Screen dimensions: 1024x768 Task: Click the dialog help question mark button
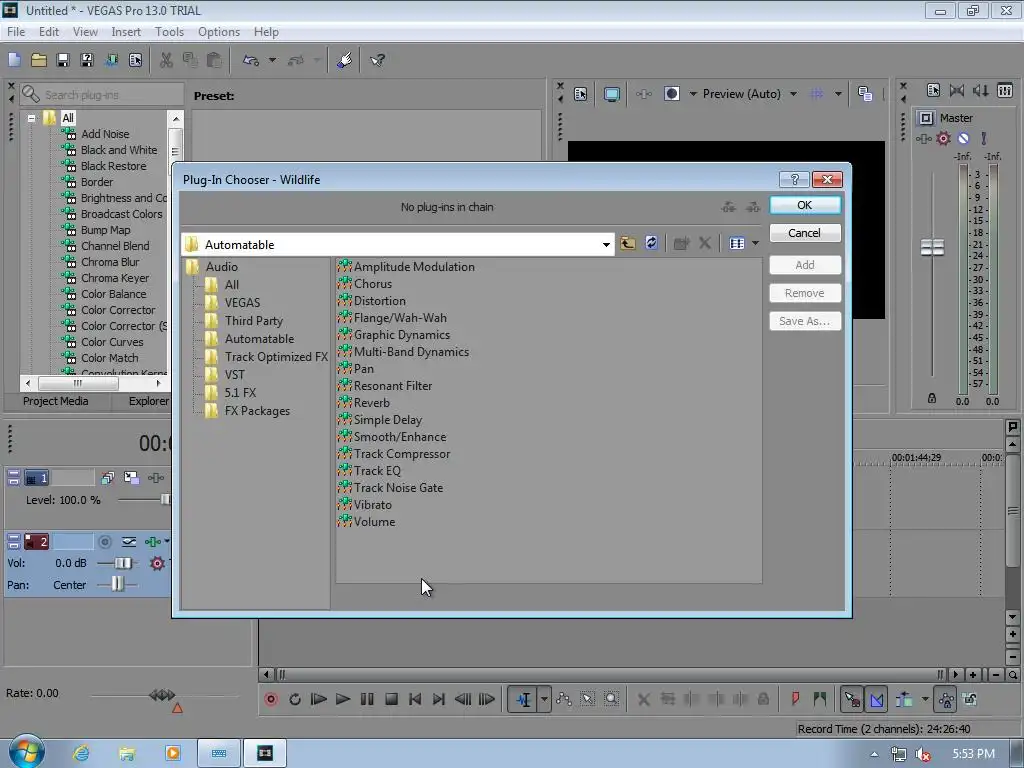(x=794, y=180)
